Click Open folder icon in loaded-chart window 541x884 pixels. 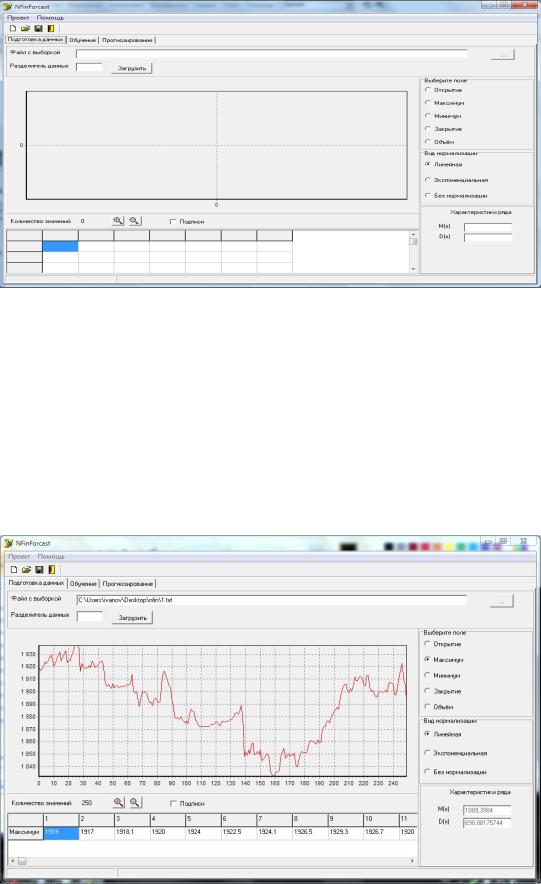(x=26, y=569)
